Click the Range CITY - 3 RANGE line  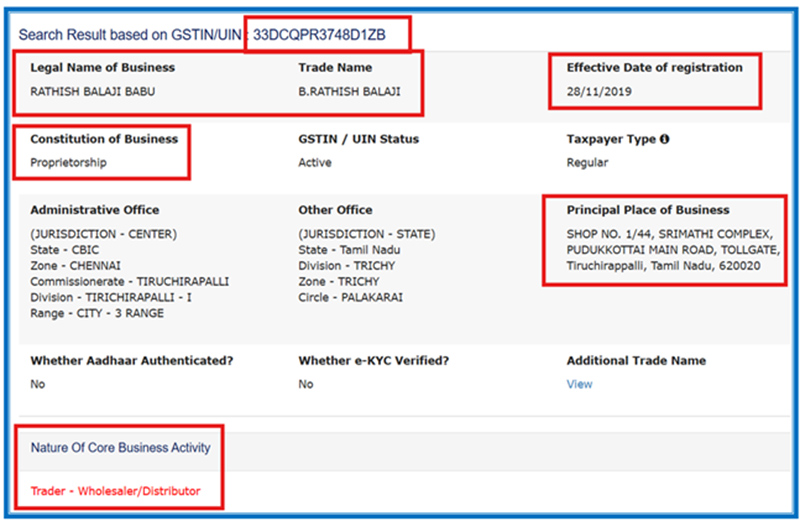95,313
